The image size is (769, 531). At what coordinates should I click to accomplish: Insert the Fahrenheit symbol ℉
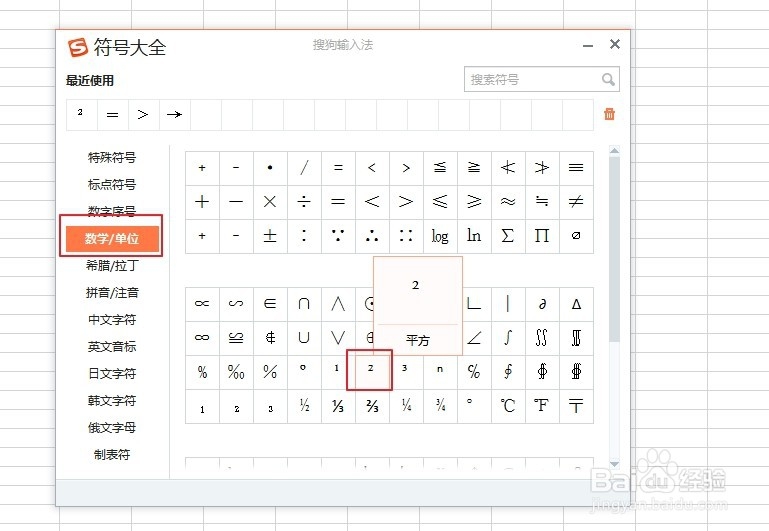tap(542, 406)
